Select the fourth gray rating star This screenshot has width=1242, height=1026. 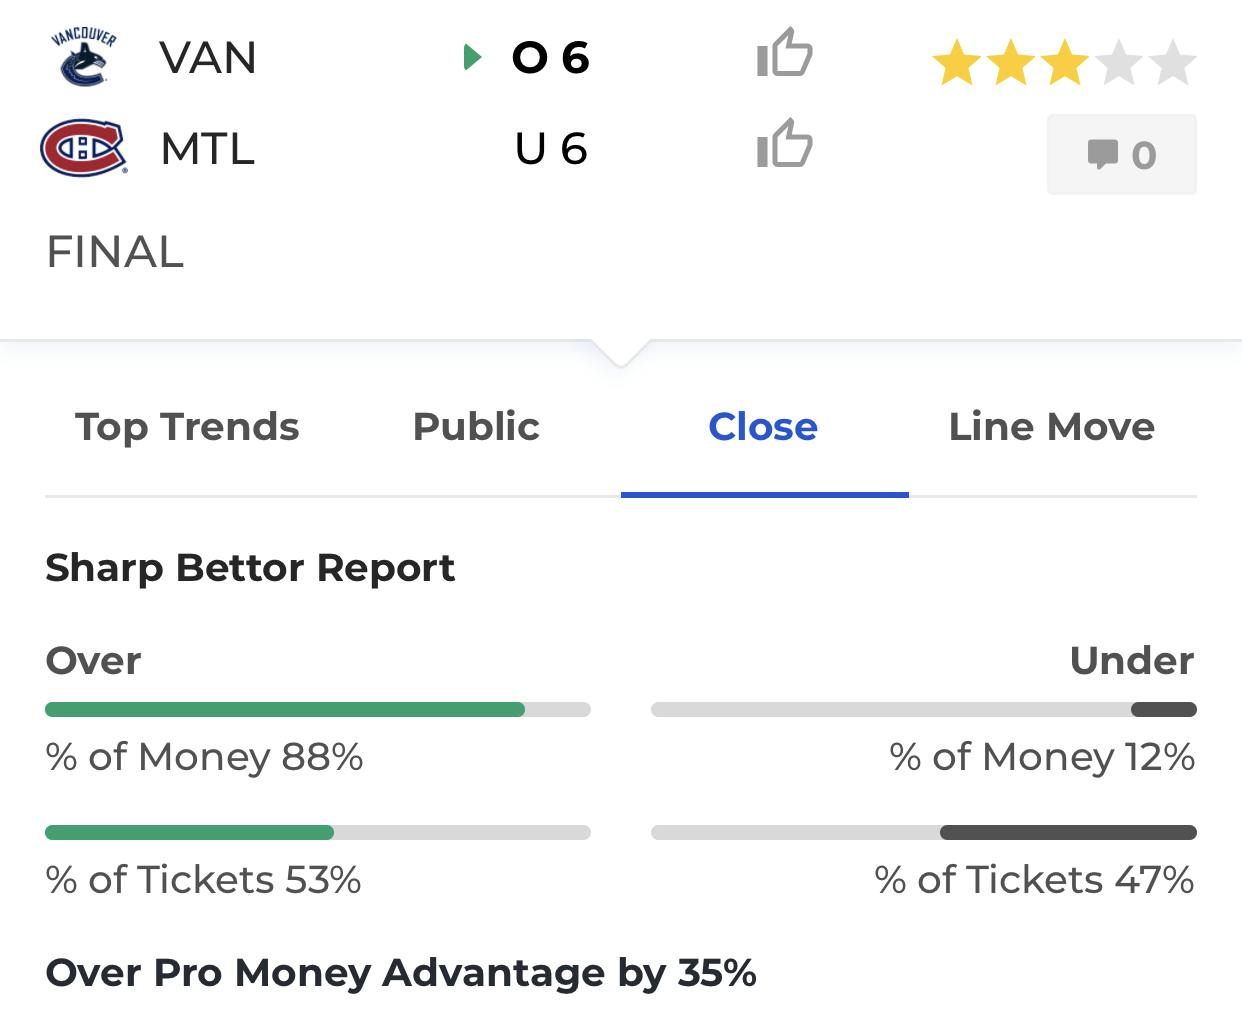(1119, 64)
